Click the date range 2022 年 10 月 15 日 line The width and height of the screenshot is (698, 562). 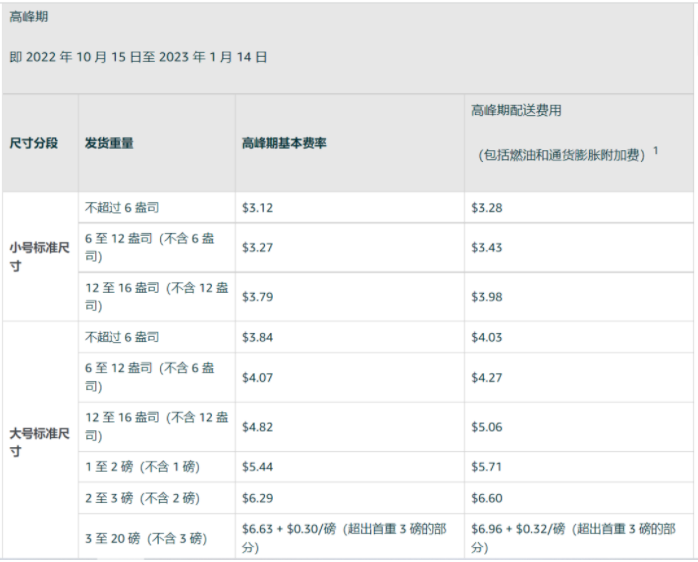coord(138,58)
